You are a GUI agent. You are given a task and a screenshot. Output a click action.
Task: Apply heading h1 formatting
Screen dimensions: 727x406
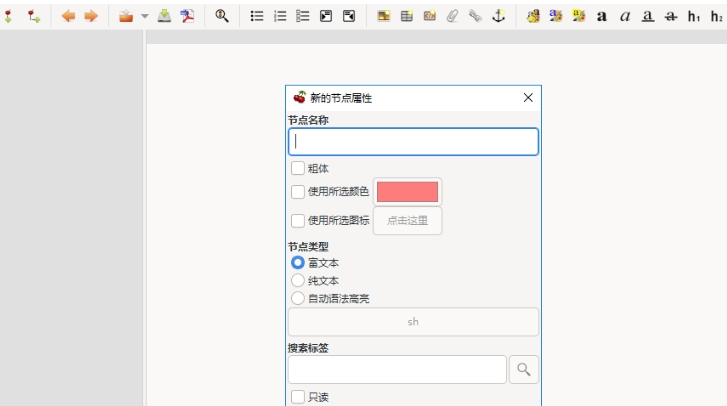[x=694, y=17]
